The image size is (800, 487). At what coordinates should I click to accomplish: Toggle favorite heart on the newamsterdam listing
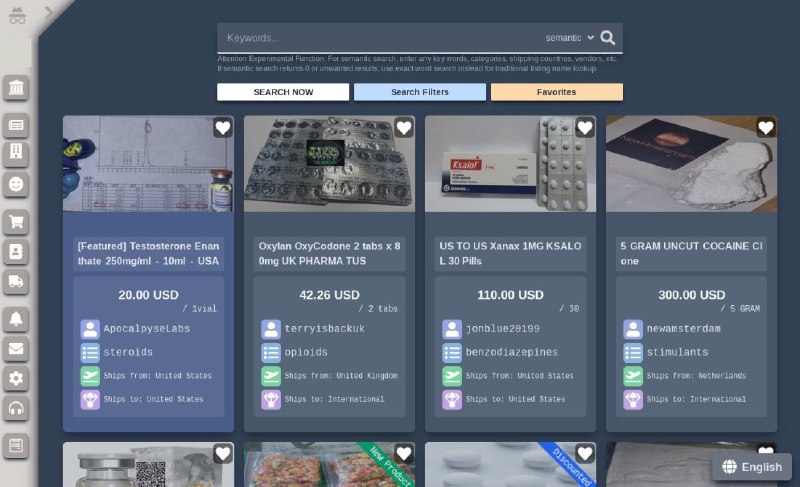[766, 128]
